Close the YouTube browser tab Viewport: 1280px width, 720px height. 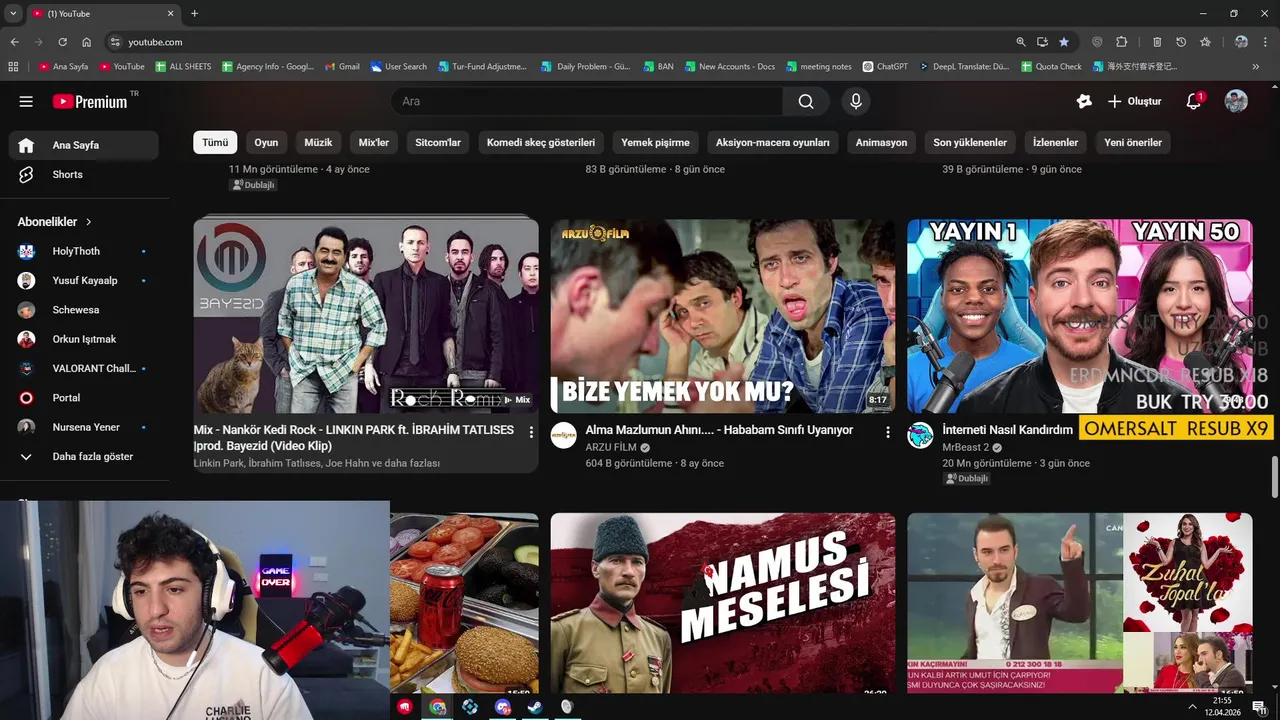point(171,13)
